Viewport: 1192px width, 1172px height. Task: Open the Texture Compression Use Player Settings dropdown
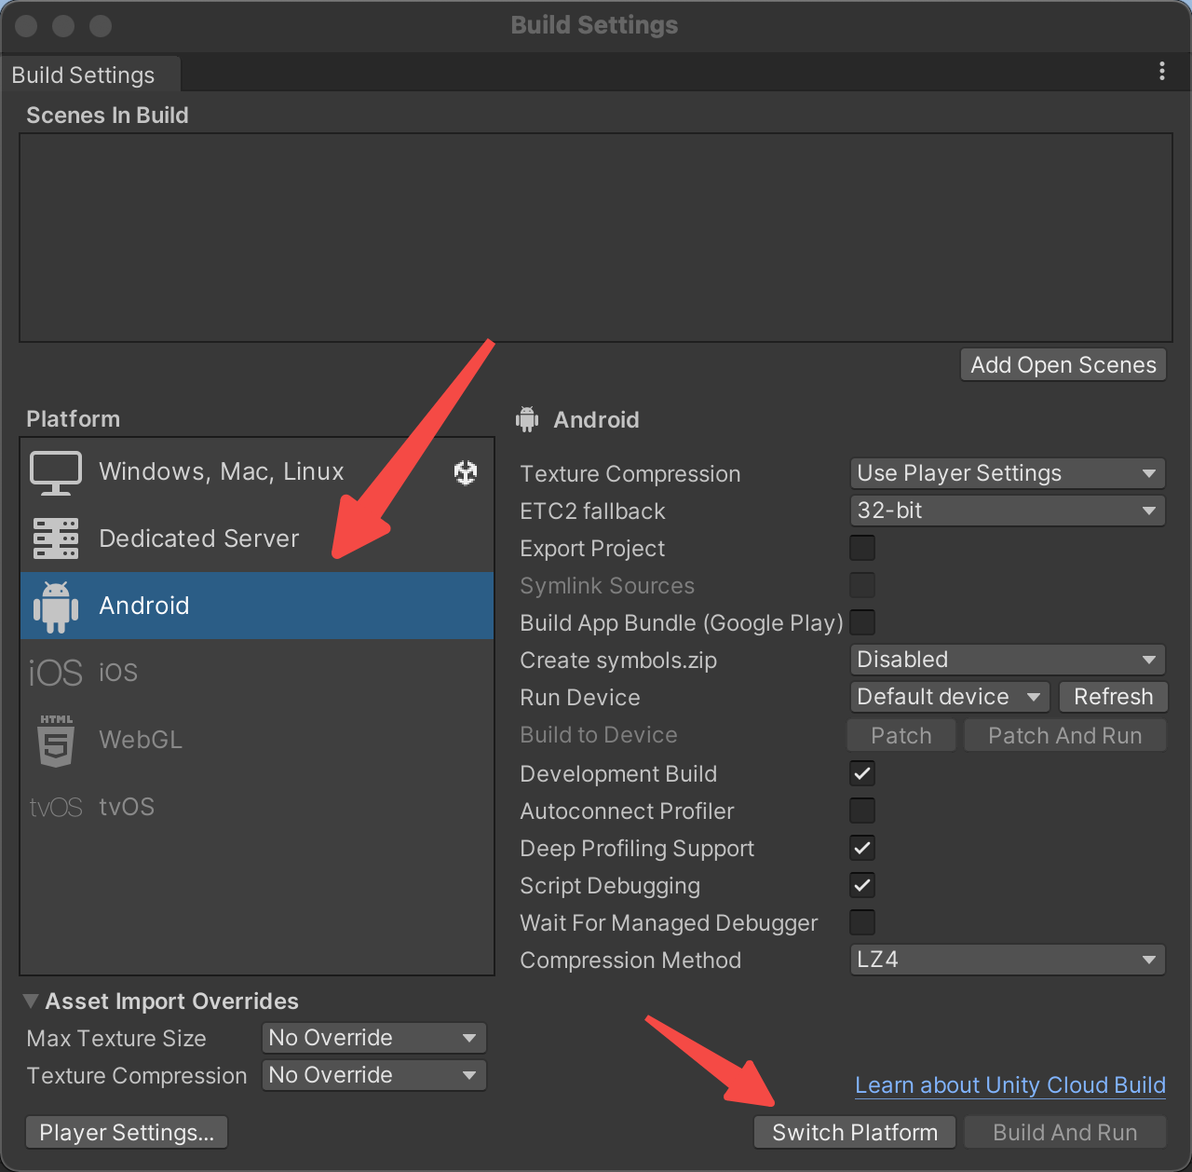click(1007, 473)
